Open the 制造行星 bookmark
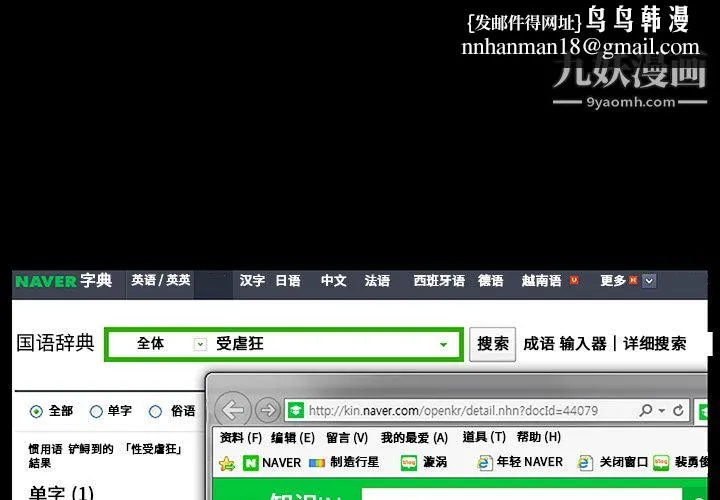This screenshot has width=720, height=500. pyautogui.click(x=344, y=462)
